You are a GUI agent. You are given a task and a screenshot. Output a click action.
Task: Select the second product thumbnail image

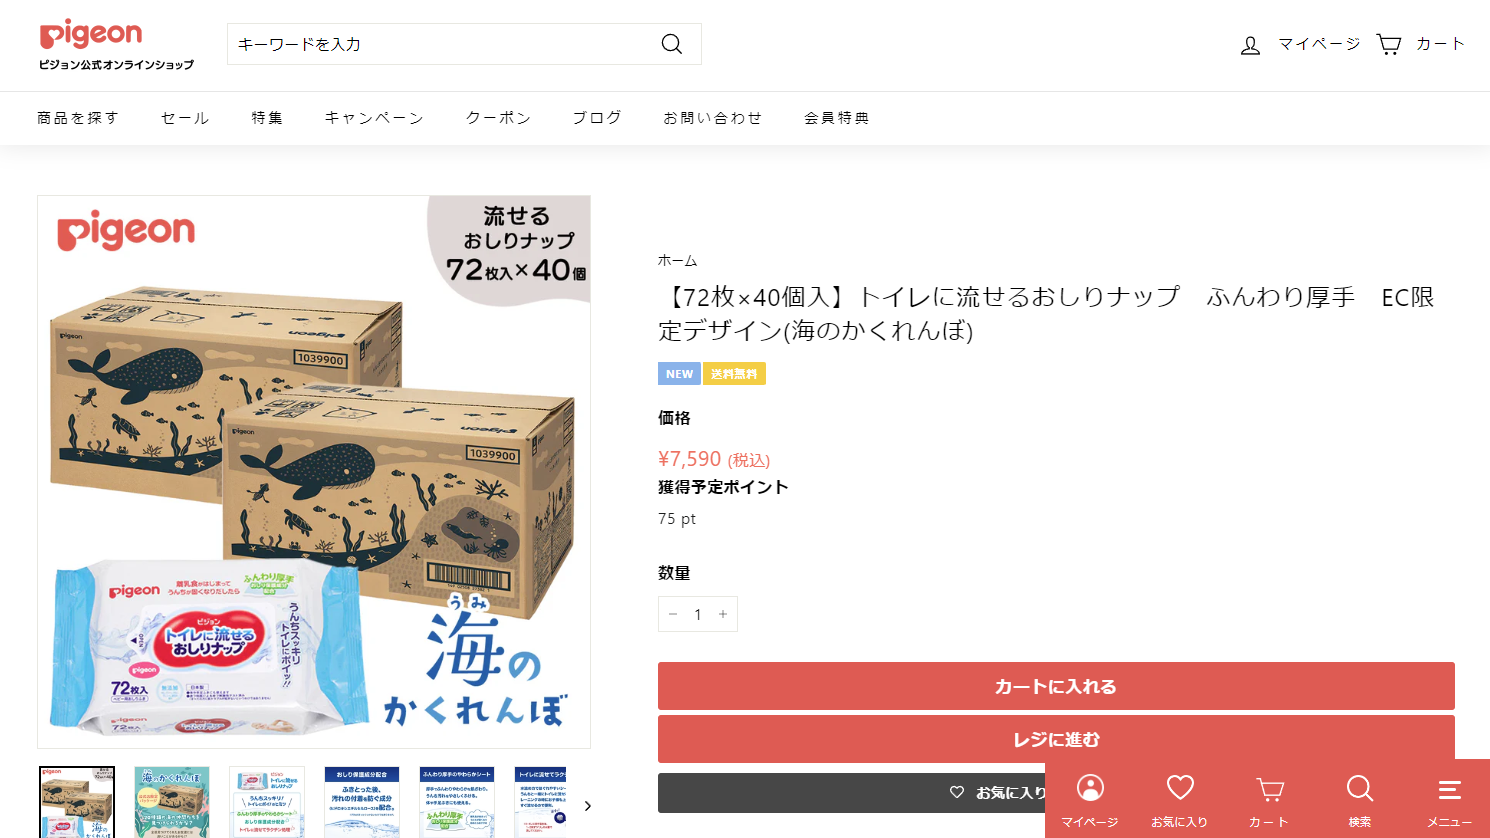(172, 802)
